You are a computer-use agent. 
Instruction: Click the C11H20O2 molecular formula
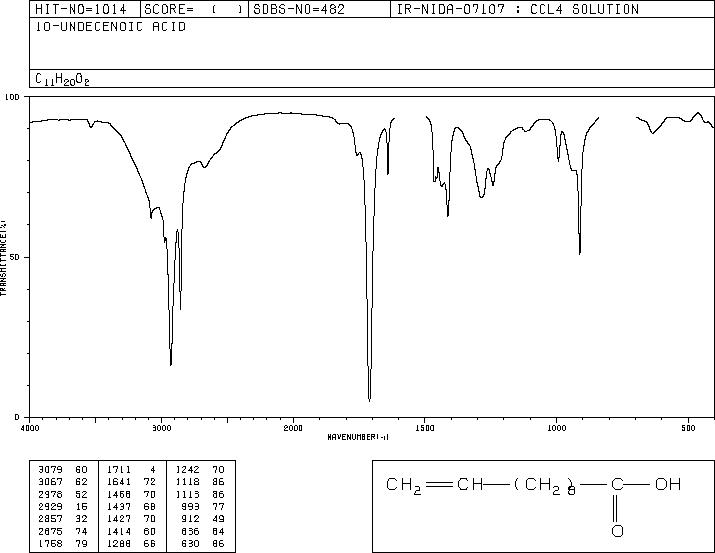[62, 79]
